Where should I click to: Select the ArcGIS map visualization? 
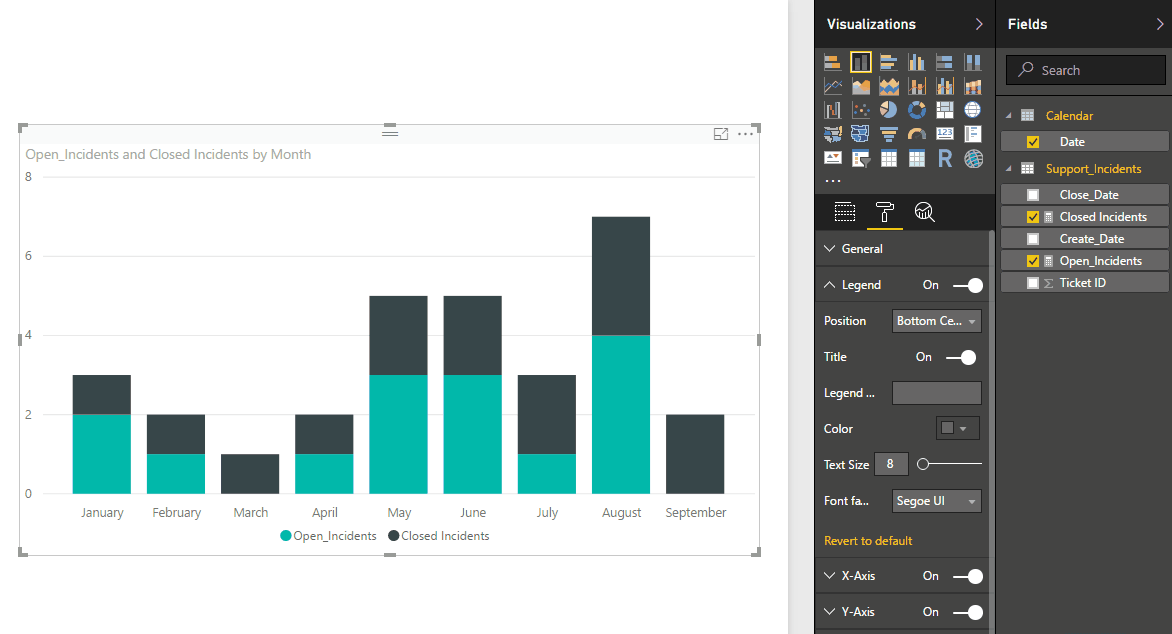pos(972,158)
